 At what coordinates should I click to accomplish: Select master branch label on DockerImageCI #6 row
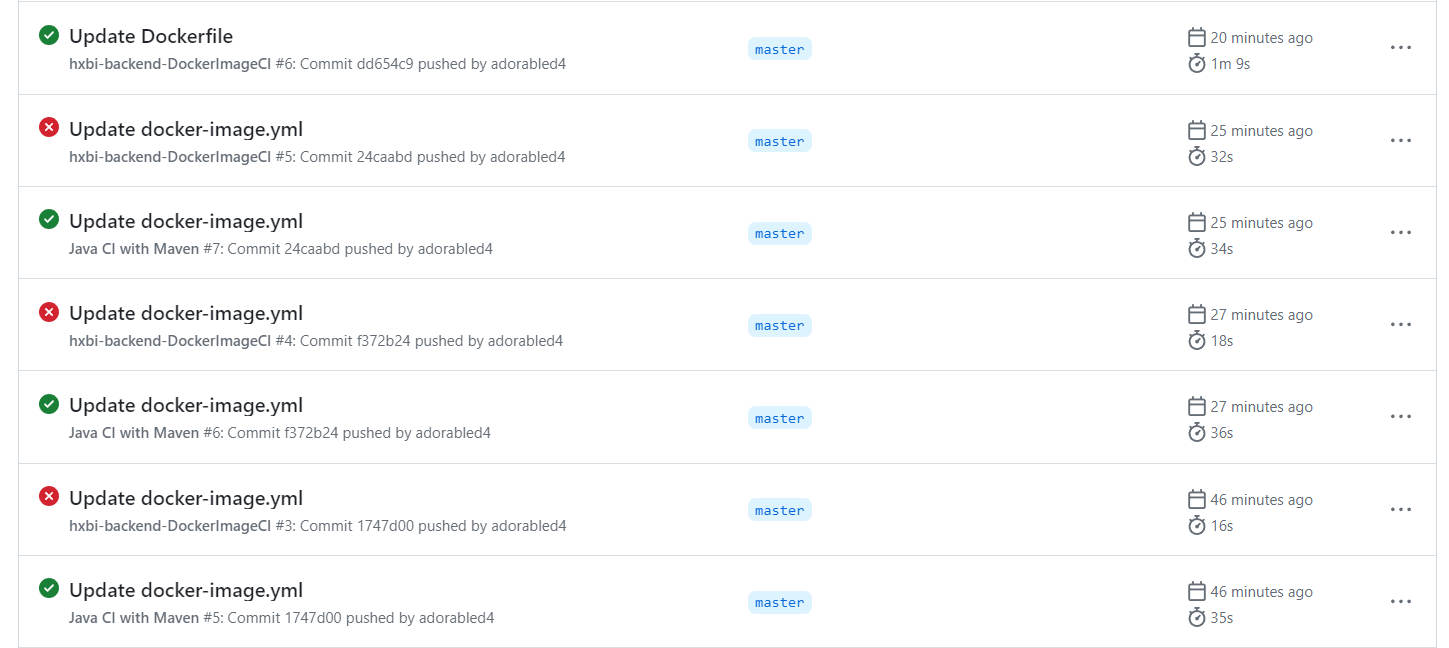pos(779,49)
